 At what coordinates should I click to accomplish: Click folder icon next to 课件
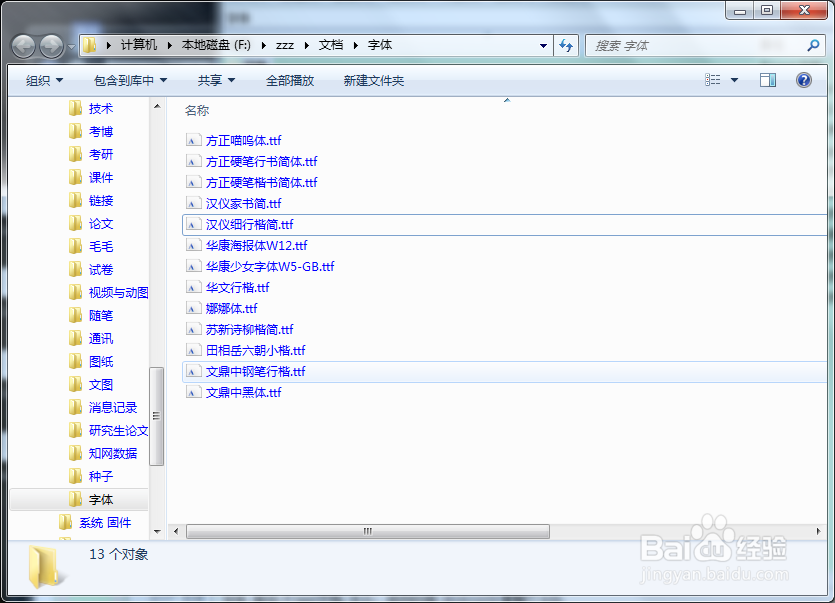coord(76,177)
